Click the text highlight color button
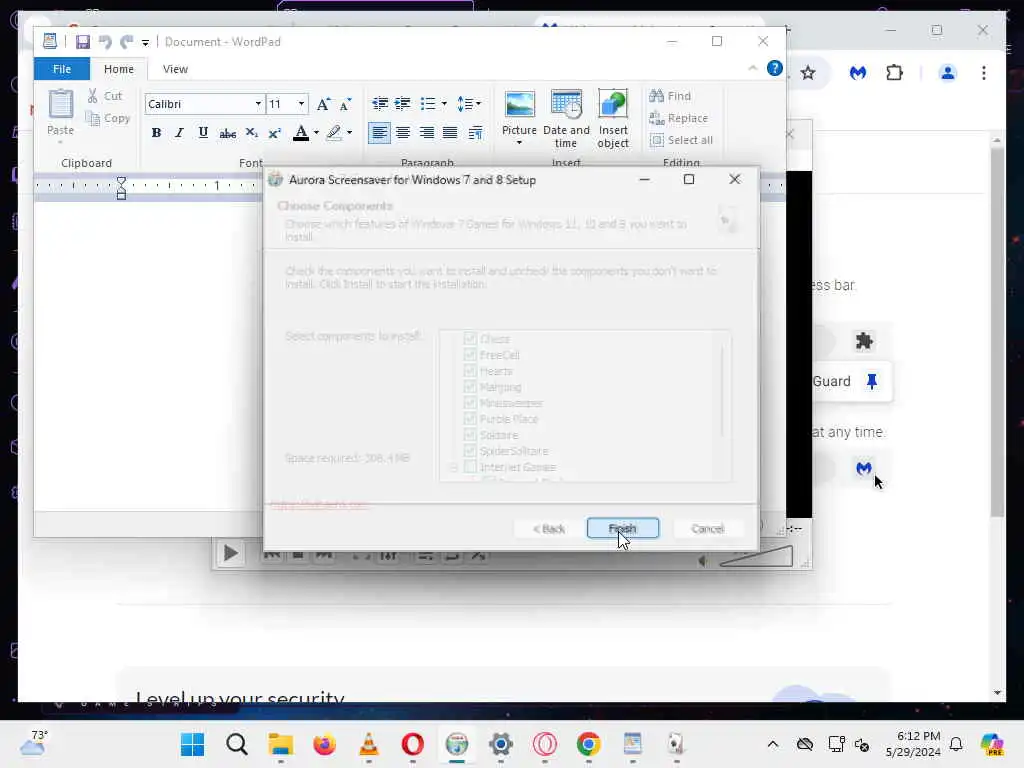 [334, 133]
